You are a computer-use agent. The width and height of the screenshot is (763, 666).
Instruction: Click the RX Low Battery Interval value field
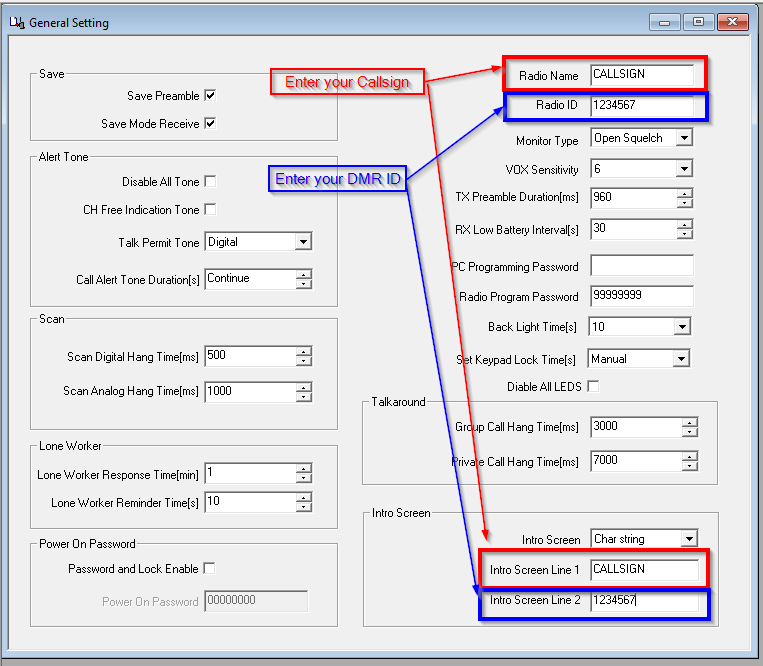634,229
